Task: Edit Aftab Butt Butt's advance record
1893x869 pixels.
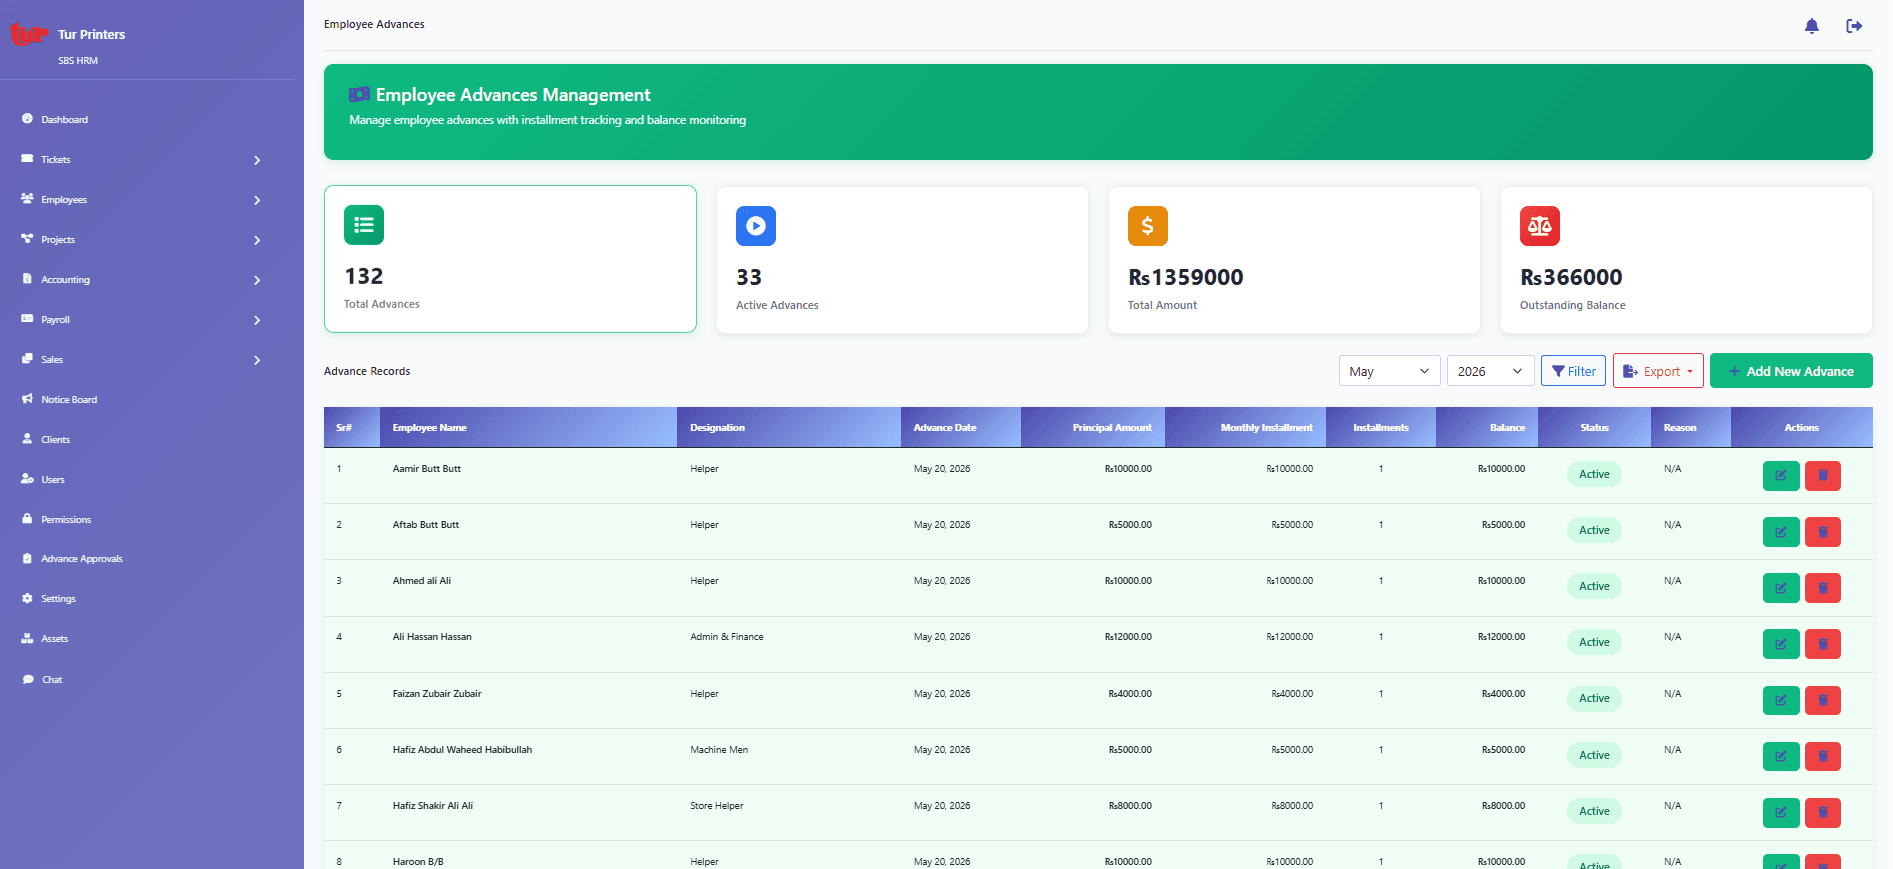Action: point(1781,532)
